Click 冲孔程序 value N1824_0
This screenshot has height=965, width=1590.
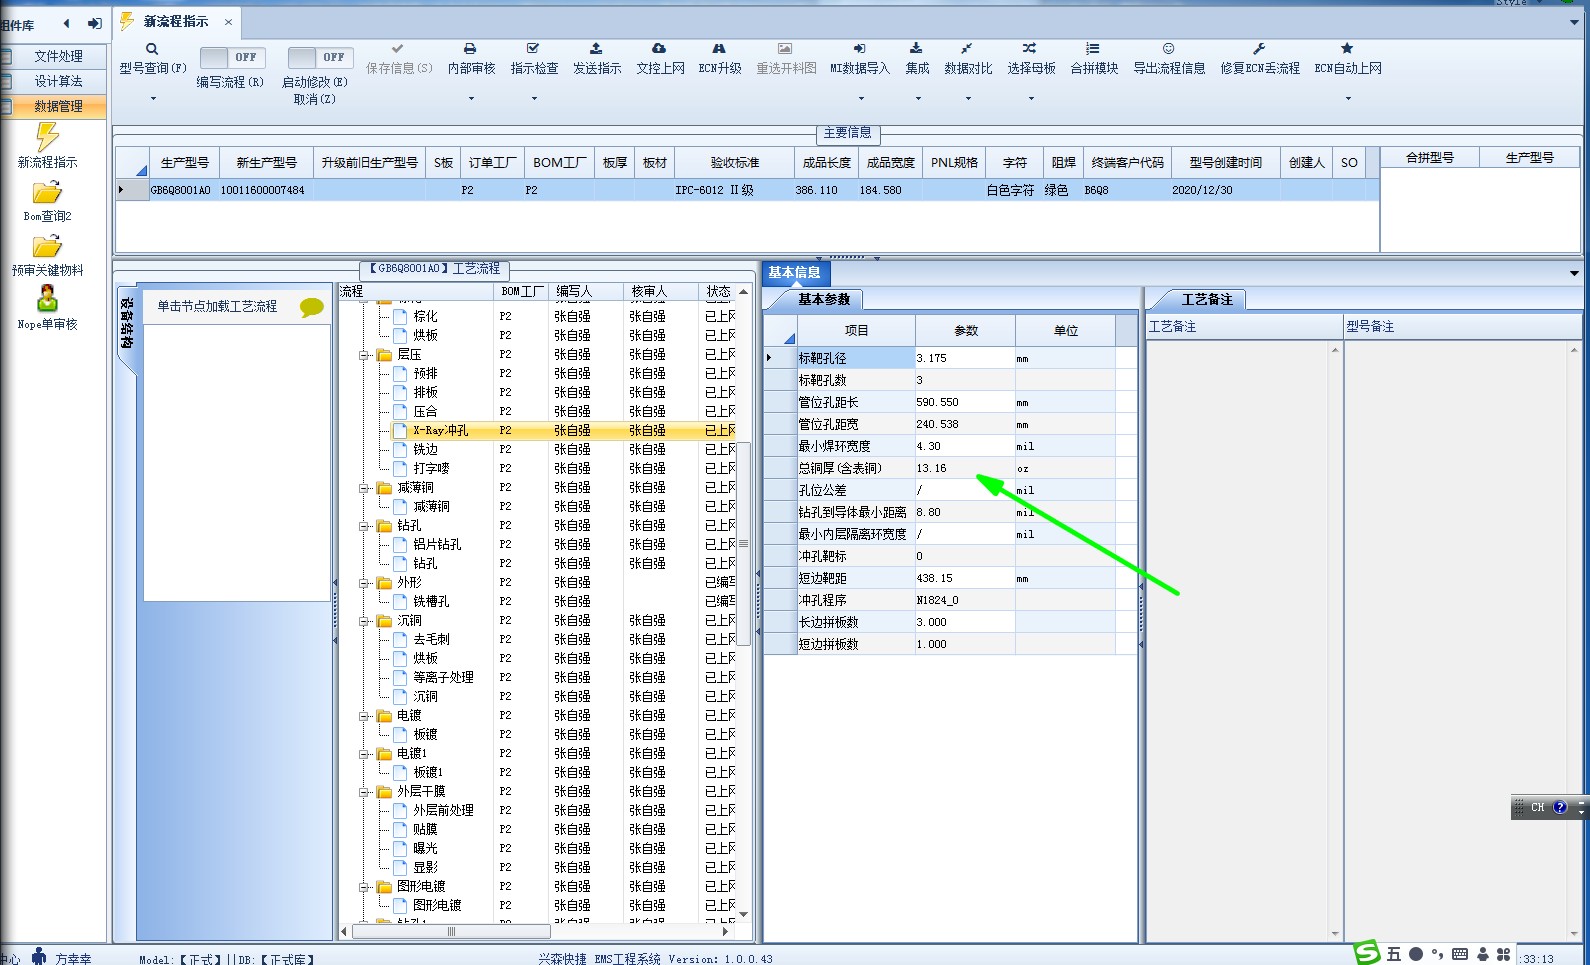click(x=964, y=600)
